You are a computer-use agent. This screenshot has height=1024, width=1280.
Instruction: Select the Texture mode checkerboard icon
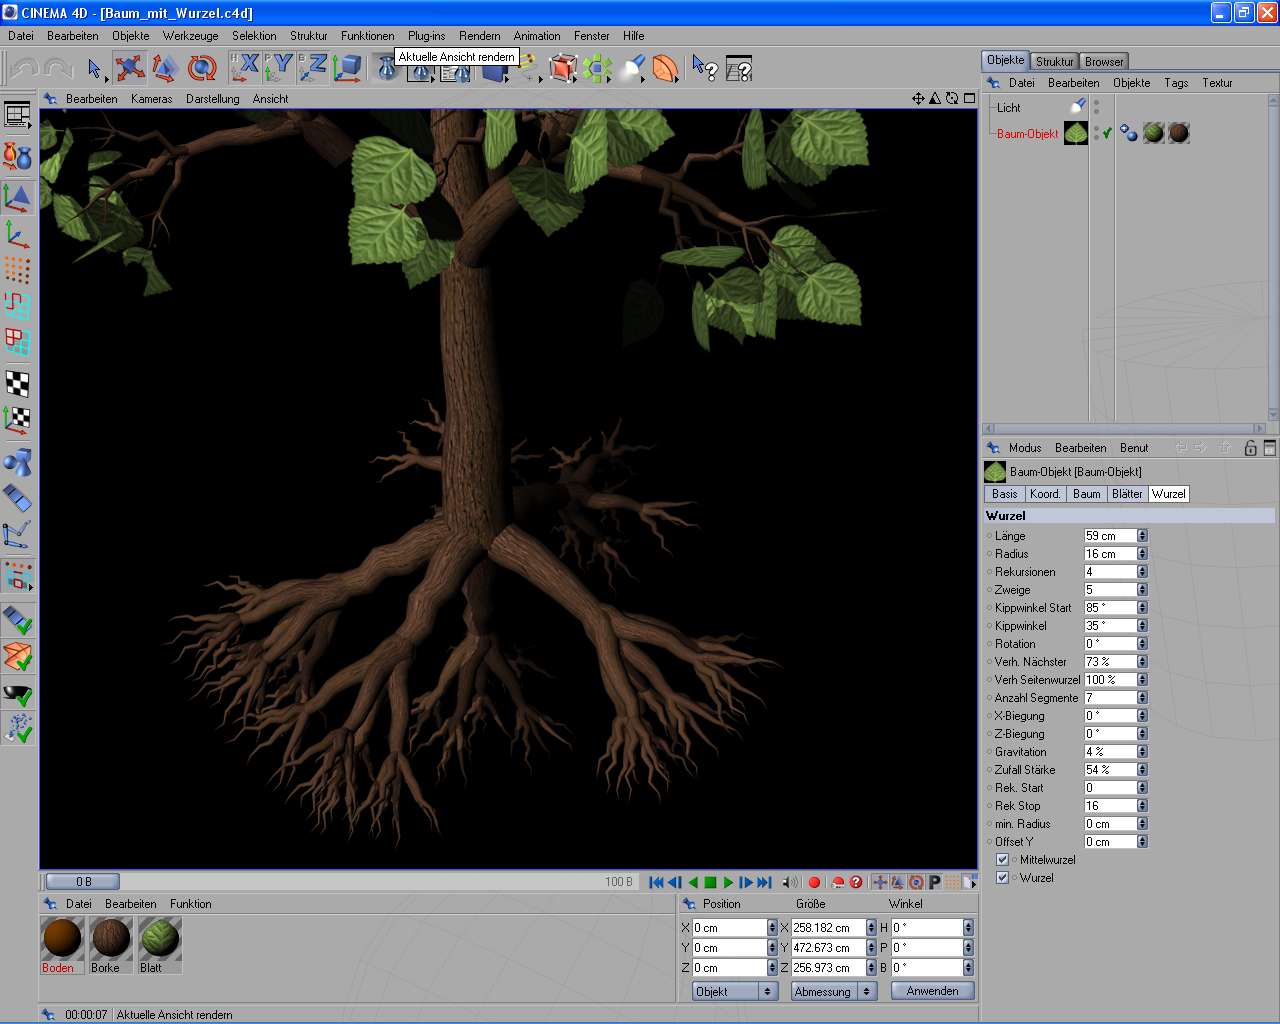(18, 383)
